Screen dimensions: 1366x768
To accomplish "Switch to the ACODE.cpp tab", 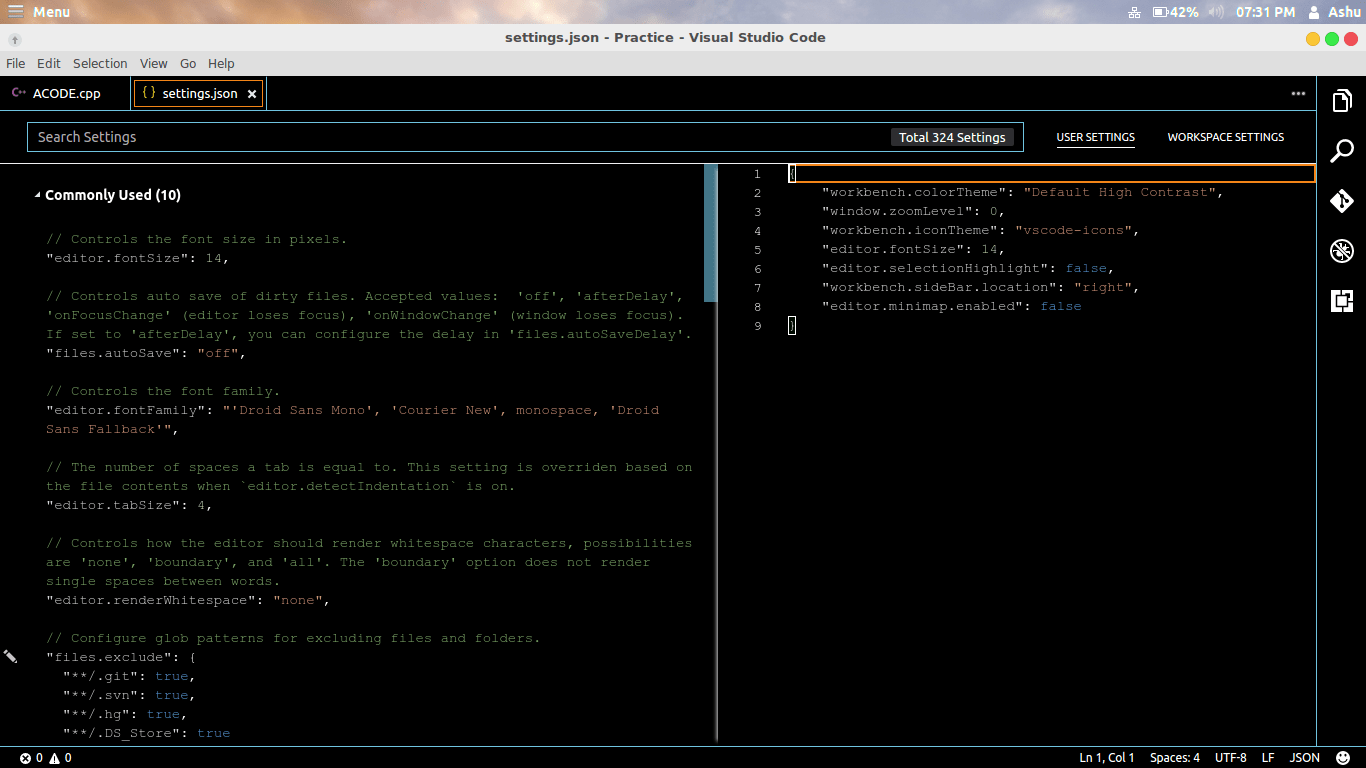I will click(66, 94).
